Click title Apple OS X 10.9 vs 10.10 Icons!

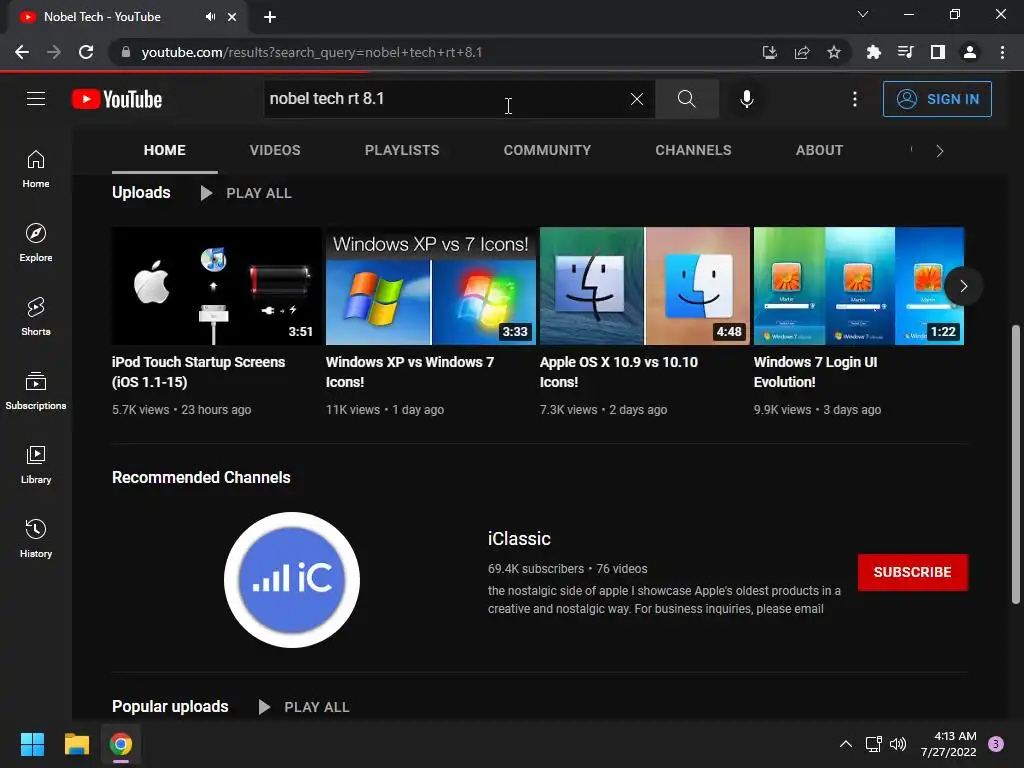click(x=618, y=372)
